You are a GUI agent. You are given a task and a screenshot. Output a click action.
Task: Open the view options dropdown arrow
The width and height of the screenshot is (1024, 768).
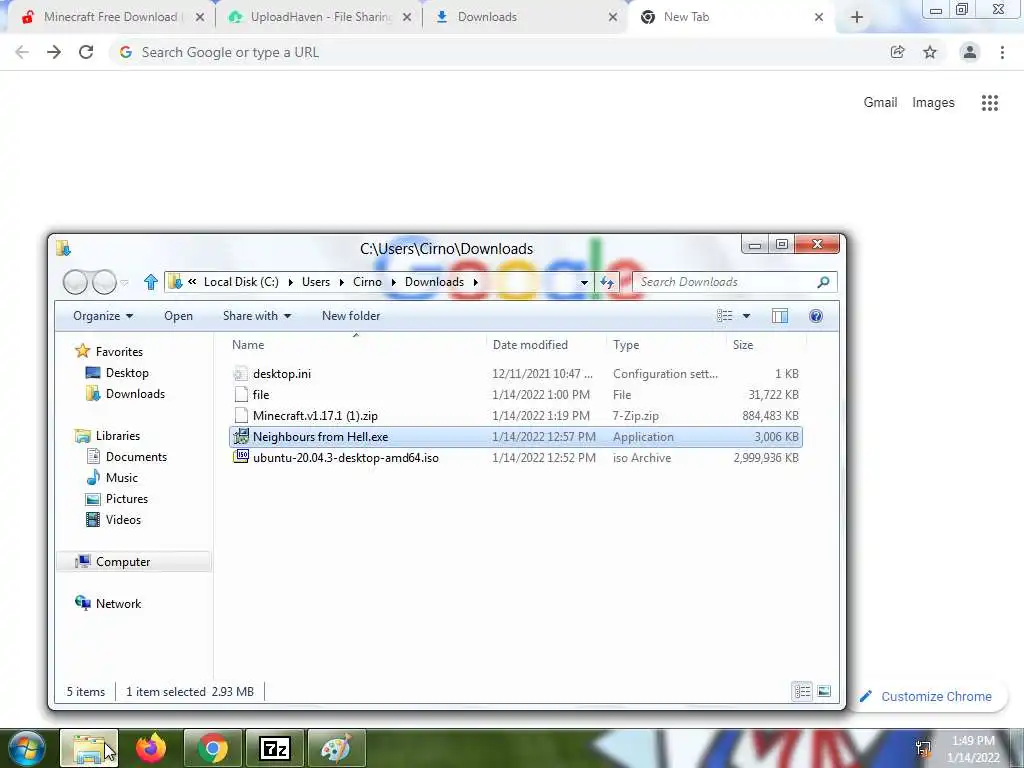click(x=746, y=316)
